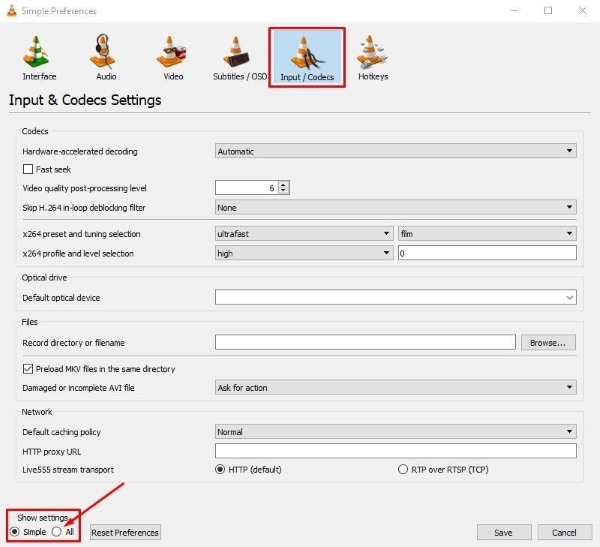Uncheck Preload MKV files in same directory
This screenshot has width=600, height=547.
coord(28,369)
